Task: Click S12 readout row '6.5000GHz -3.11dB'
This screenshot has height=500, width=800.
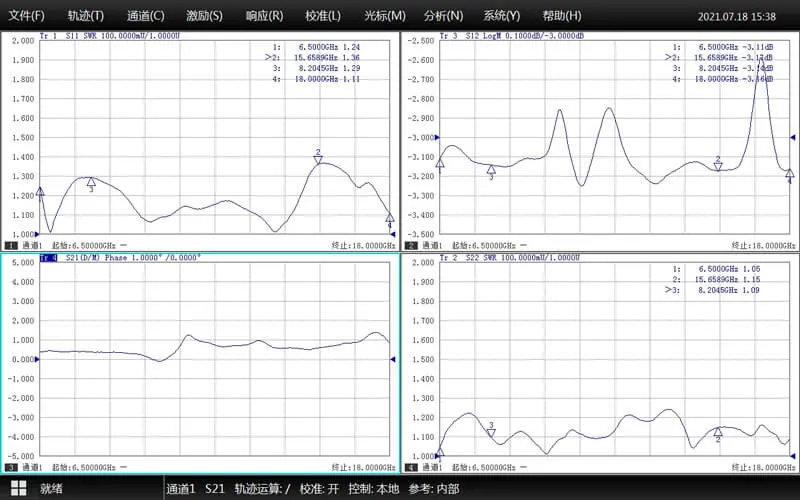Action: [x=723, y=47]
